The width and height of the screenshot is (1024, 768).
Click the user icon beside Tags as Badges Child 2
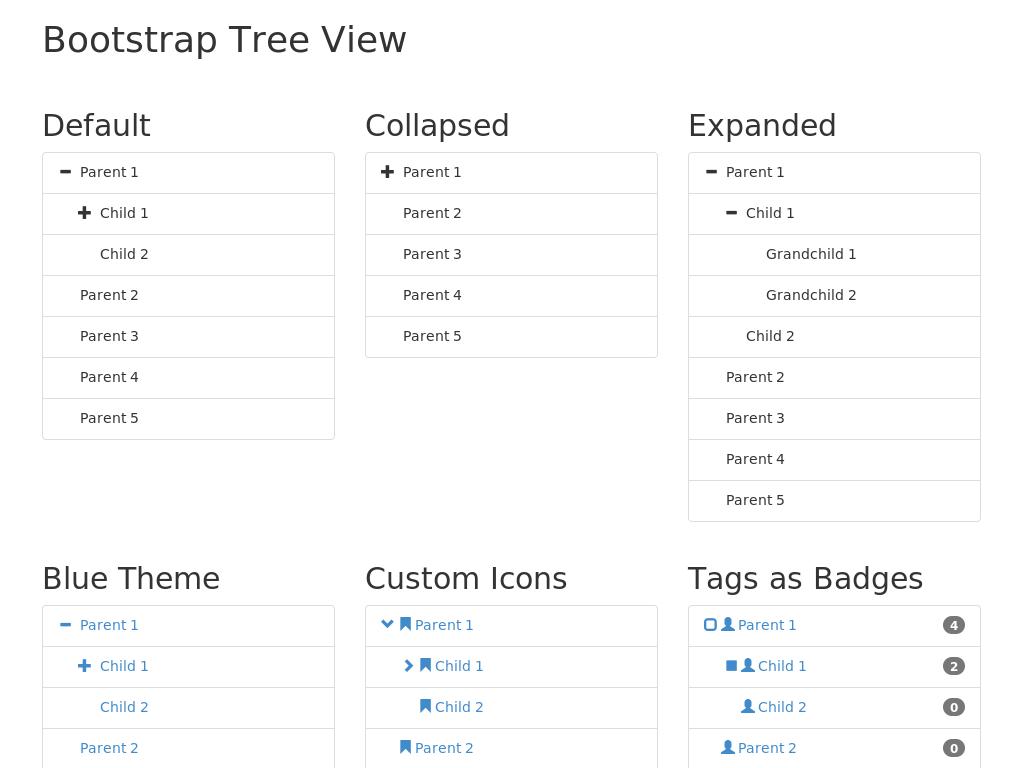pyautogui.click(x=748, y=706)
